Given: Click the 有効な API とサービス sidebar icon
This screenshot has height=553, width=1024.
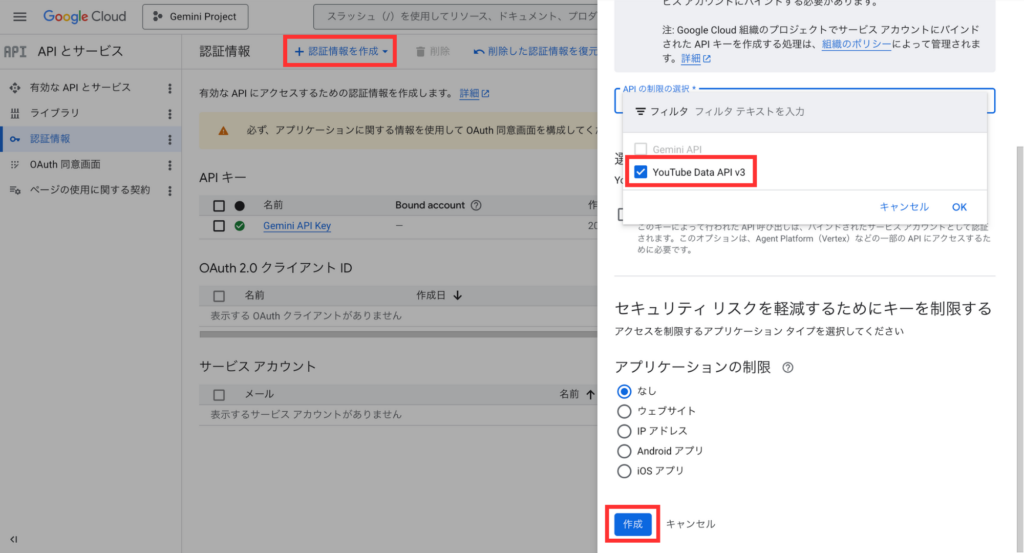Looking at the screenshot, I should [x=14, y=87].
